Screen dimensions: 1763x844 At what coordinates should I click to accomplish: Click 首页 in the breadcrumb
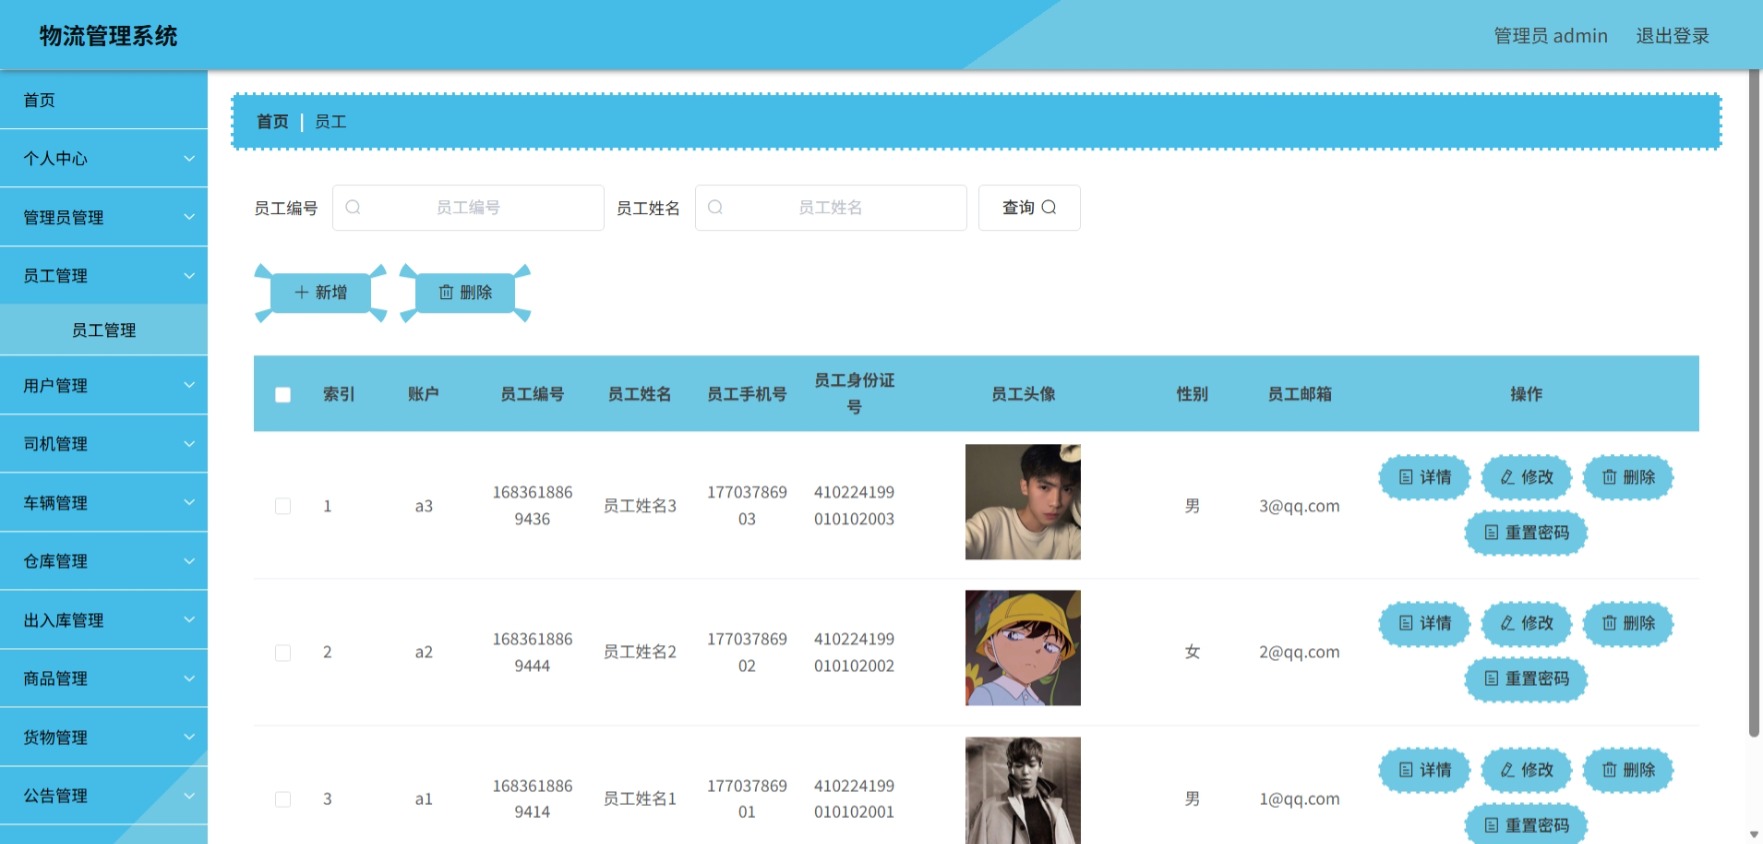(x=272, y=121)
